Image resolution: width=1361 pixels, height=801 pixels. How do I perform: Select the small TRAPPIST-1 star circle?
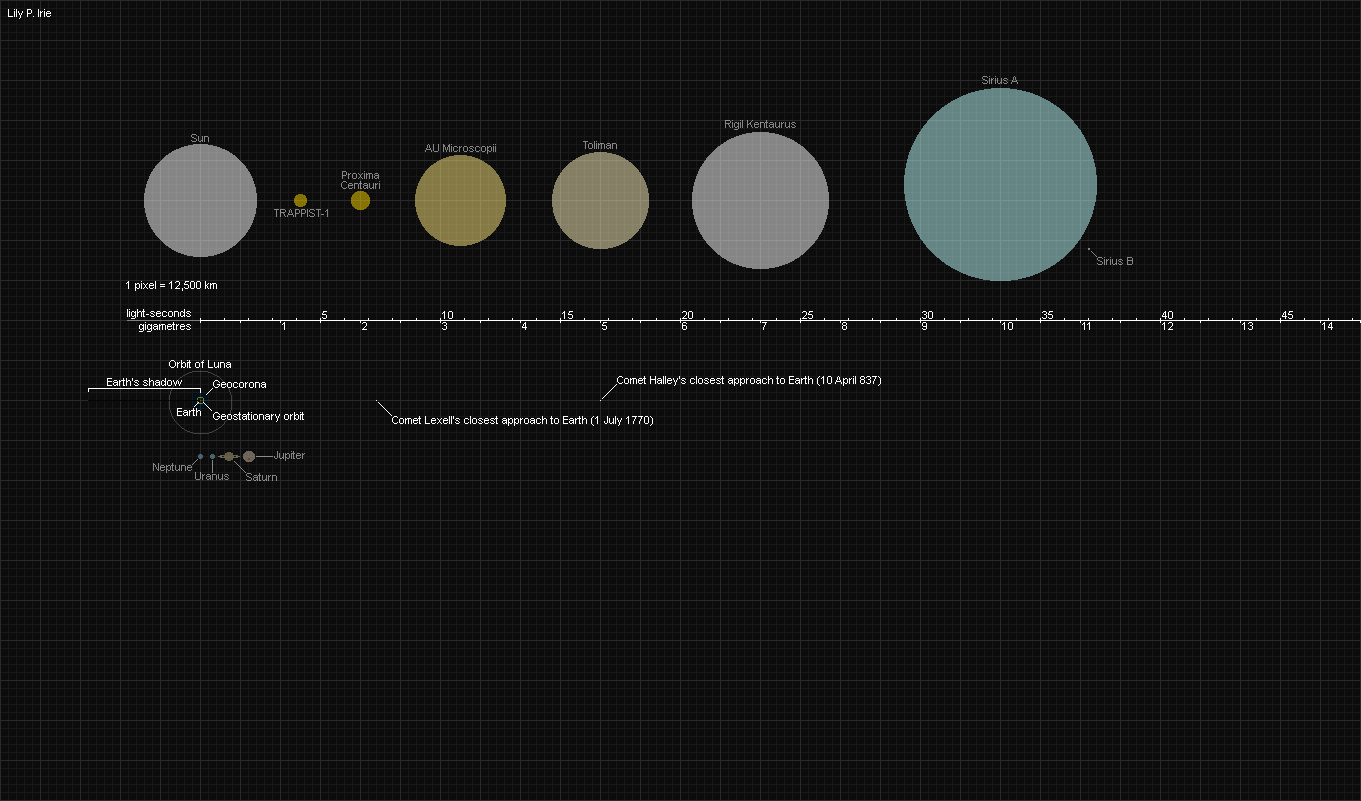[x=300, y=200]
